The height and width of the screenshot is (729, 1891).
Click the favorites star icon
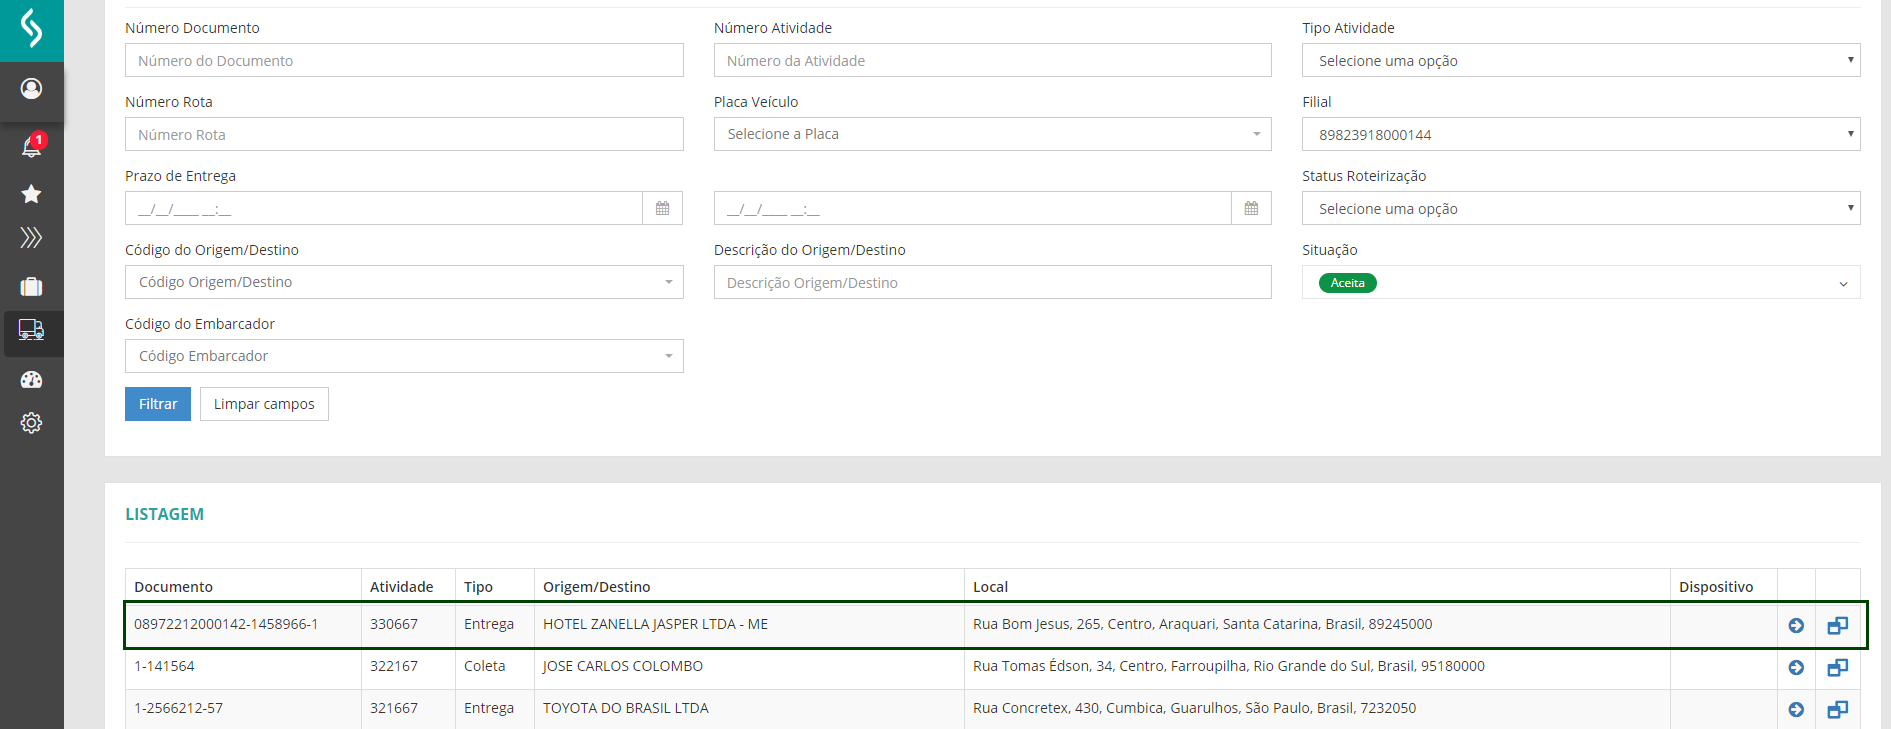click(x=31, y=194)
